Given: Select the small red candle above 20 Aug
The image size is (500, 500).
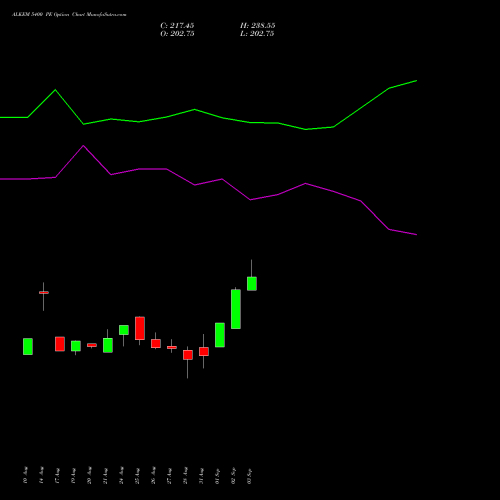Looking at the screenshot, I should [x=92, y=345].
